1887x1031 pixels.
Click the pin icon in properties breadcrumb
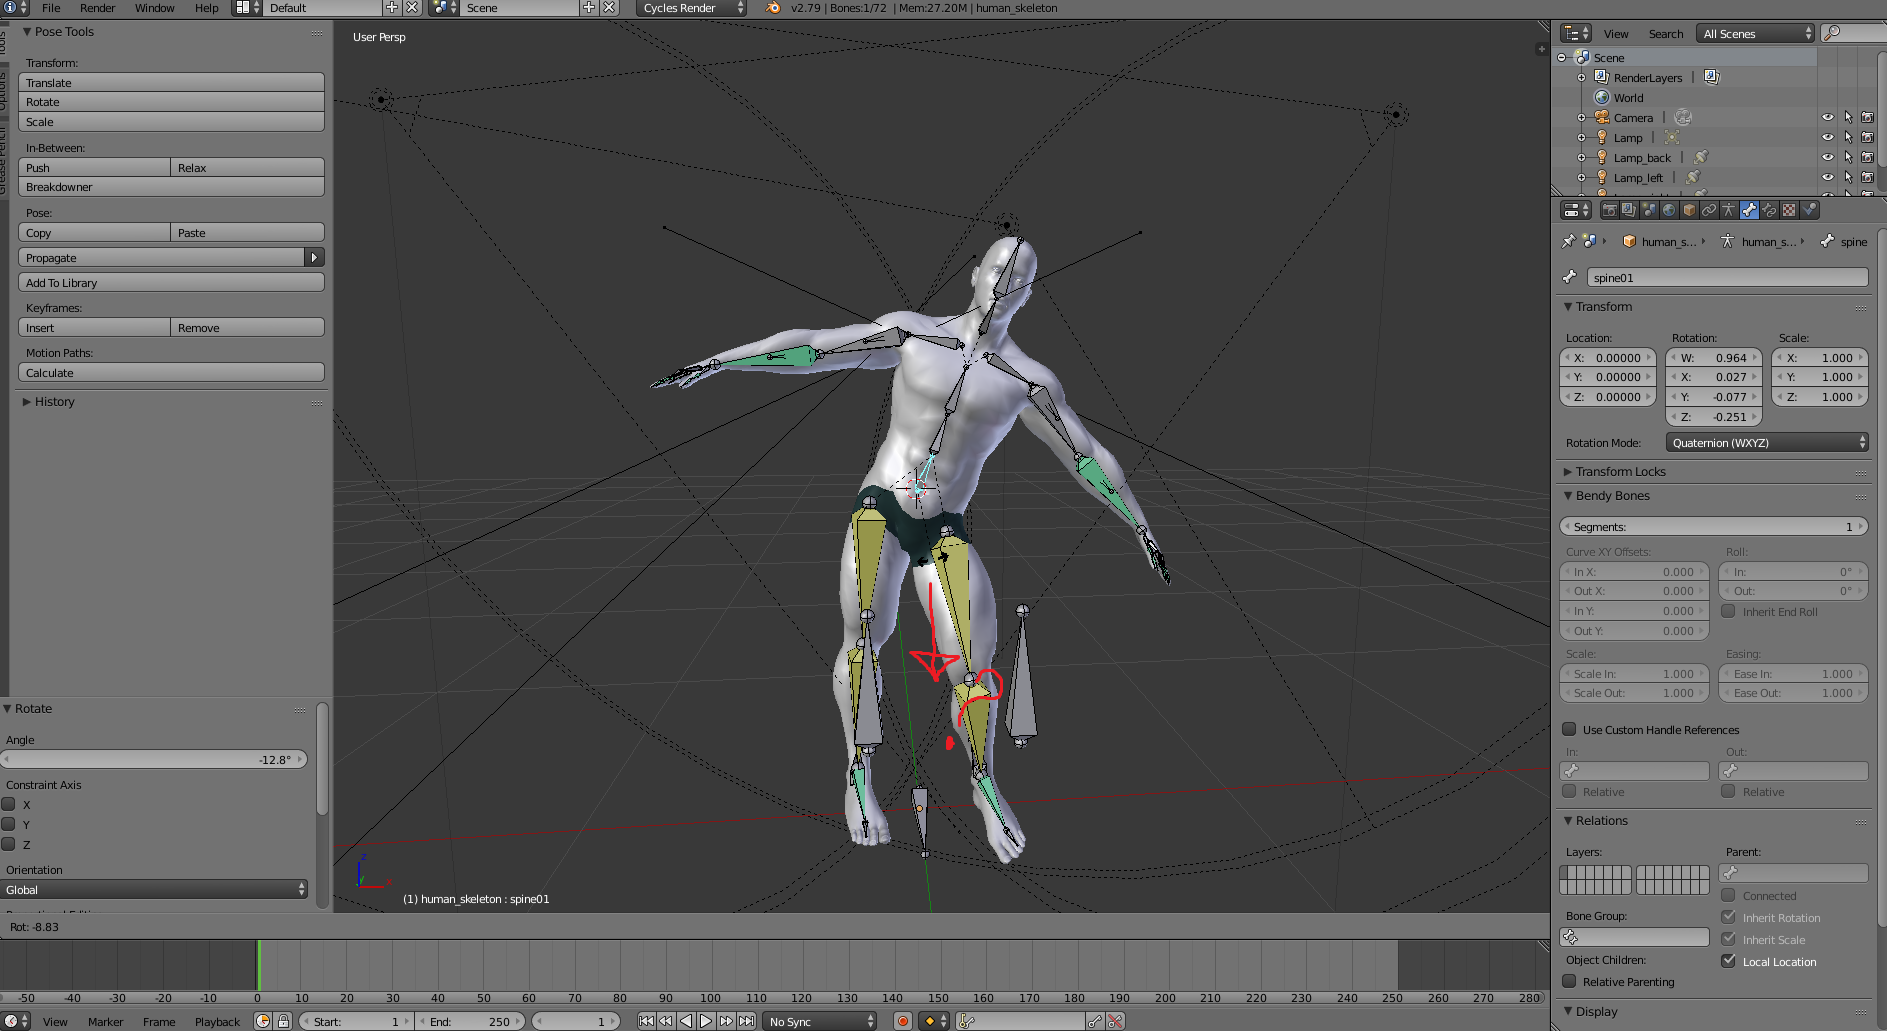point(1568,241)
